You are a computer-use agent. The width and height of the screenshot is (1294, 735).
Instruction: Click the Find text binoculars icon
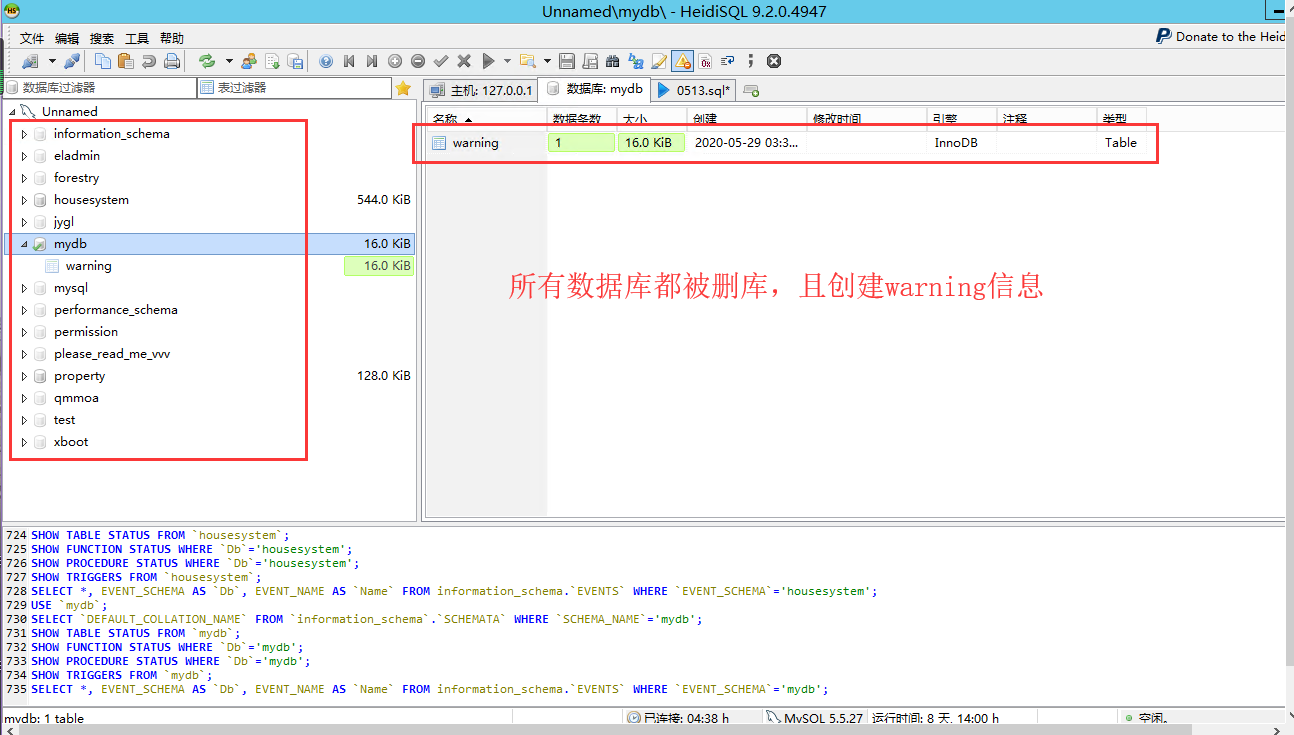coord(613,61)
